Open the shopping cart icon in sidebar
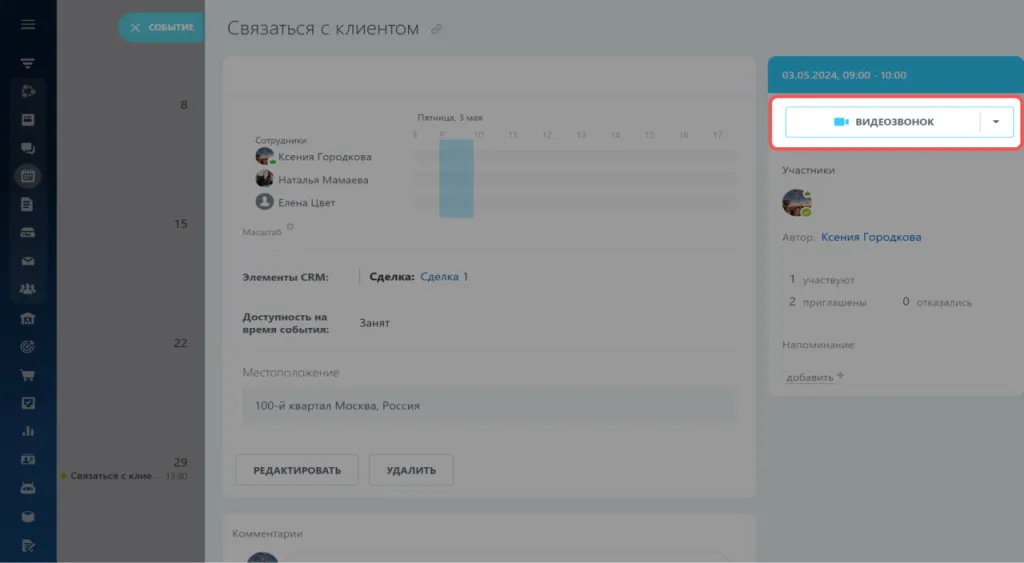1024x563 pixels. point(27,375)
